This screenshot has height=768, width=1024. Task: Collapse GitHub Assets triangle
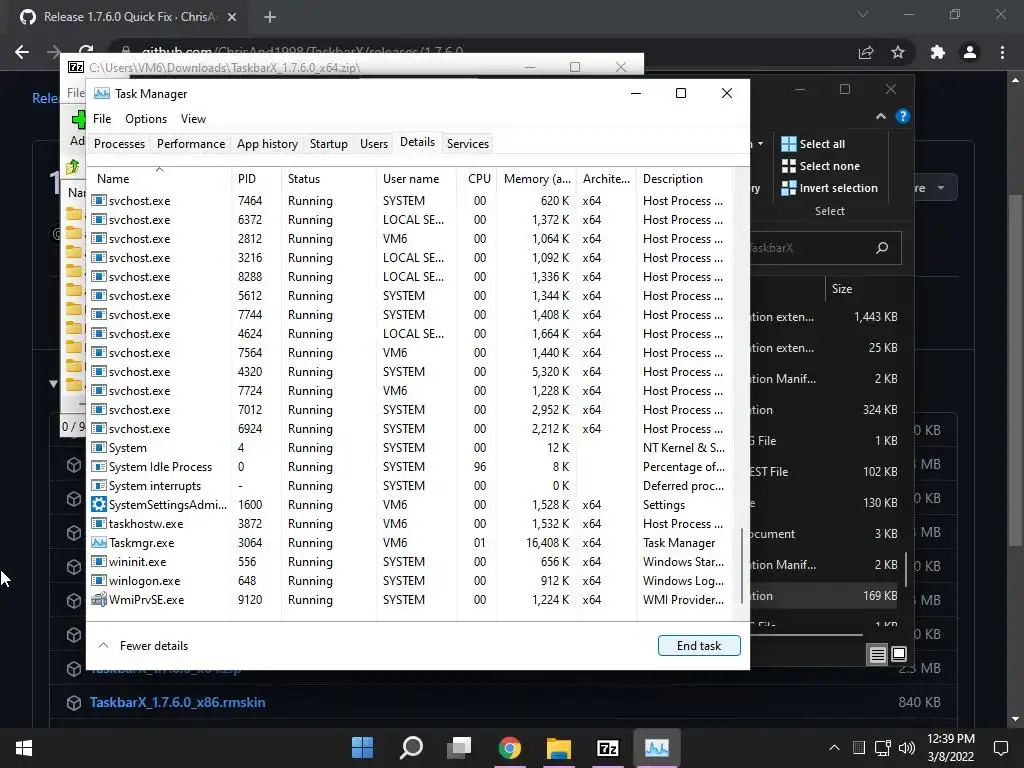pyautogui.click(x=54, y=383)
